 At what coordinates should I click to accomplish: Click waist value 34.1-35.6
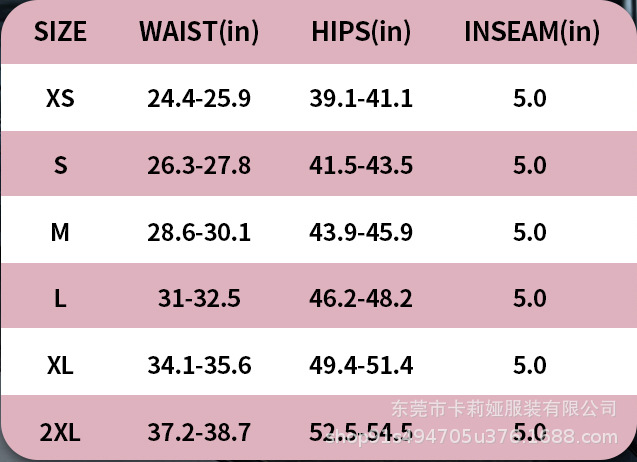[199, 365]
